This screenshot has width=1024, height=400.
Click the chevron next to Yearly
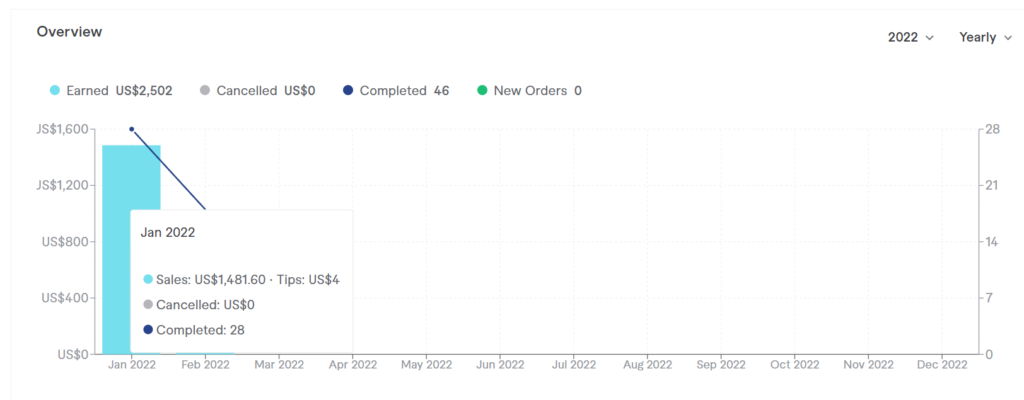(1007, 38)
